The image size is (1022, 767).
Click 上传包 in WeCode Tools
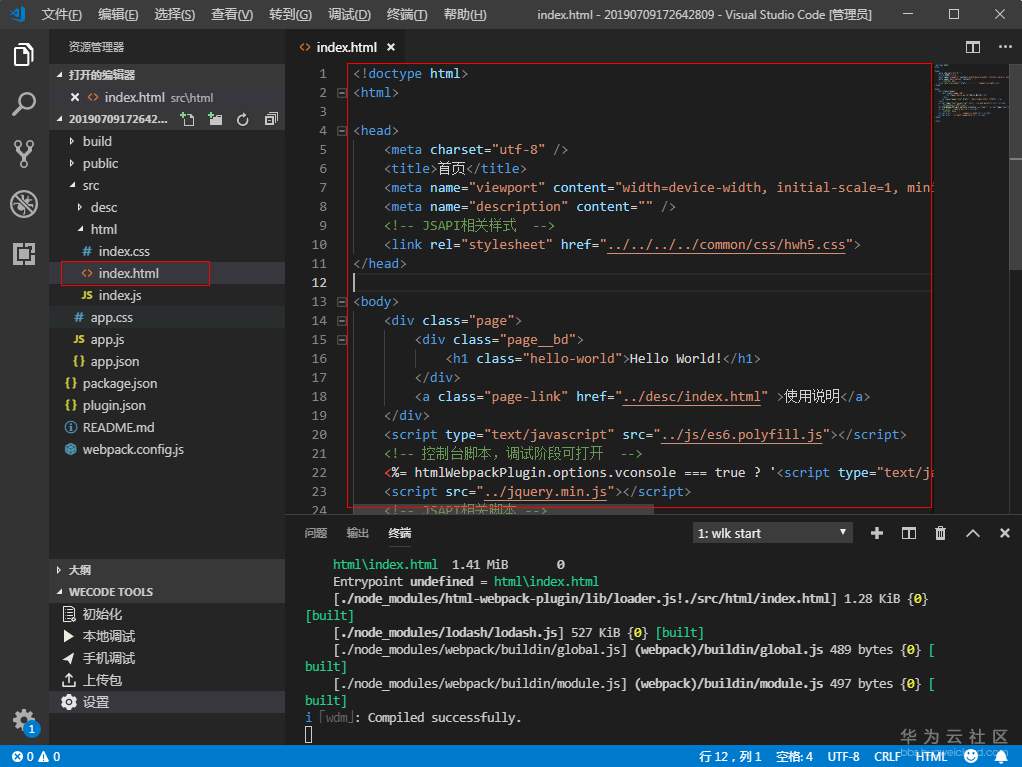pos(102,680)
